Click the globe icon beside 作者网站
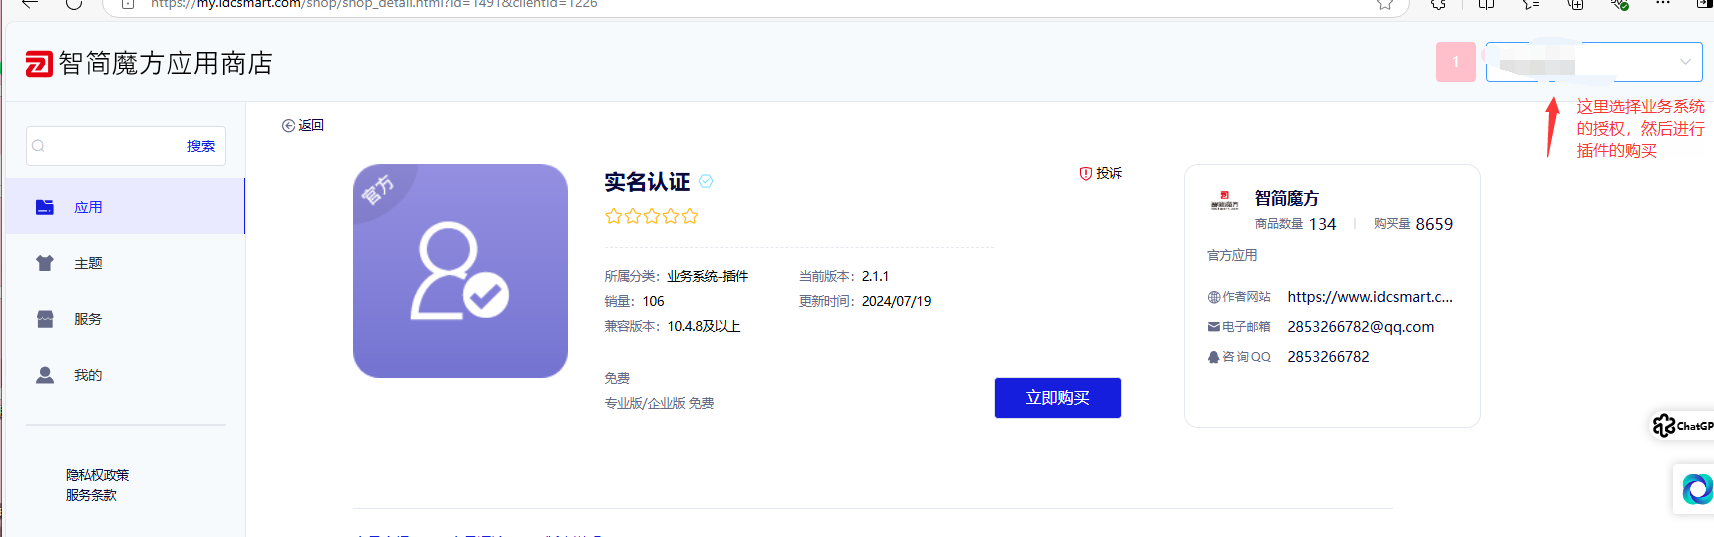 [x=1214, y=297]
